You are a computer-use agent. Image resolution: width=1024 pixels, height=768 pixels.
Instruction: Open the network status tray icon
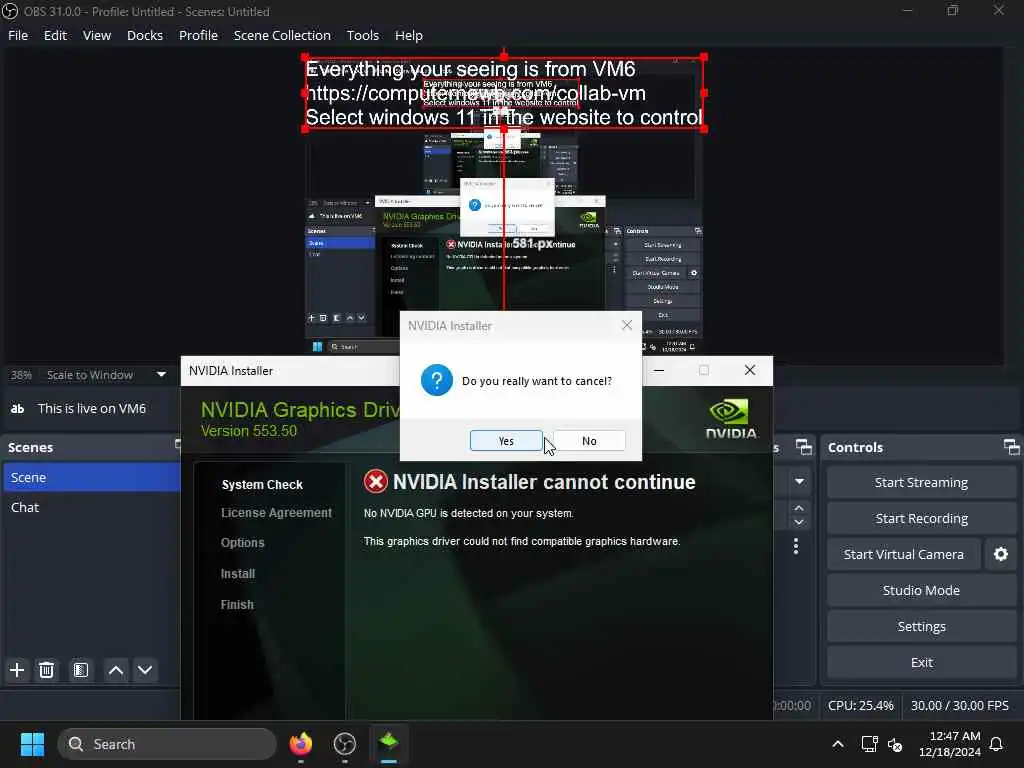(x=869, y=744)
